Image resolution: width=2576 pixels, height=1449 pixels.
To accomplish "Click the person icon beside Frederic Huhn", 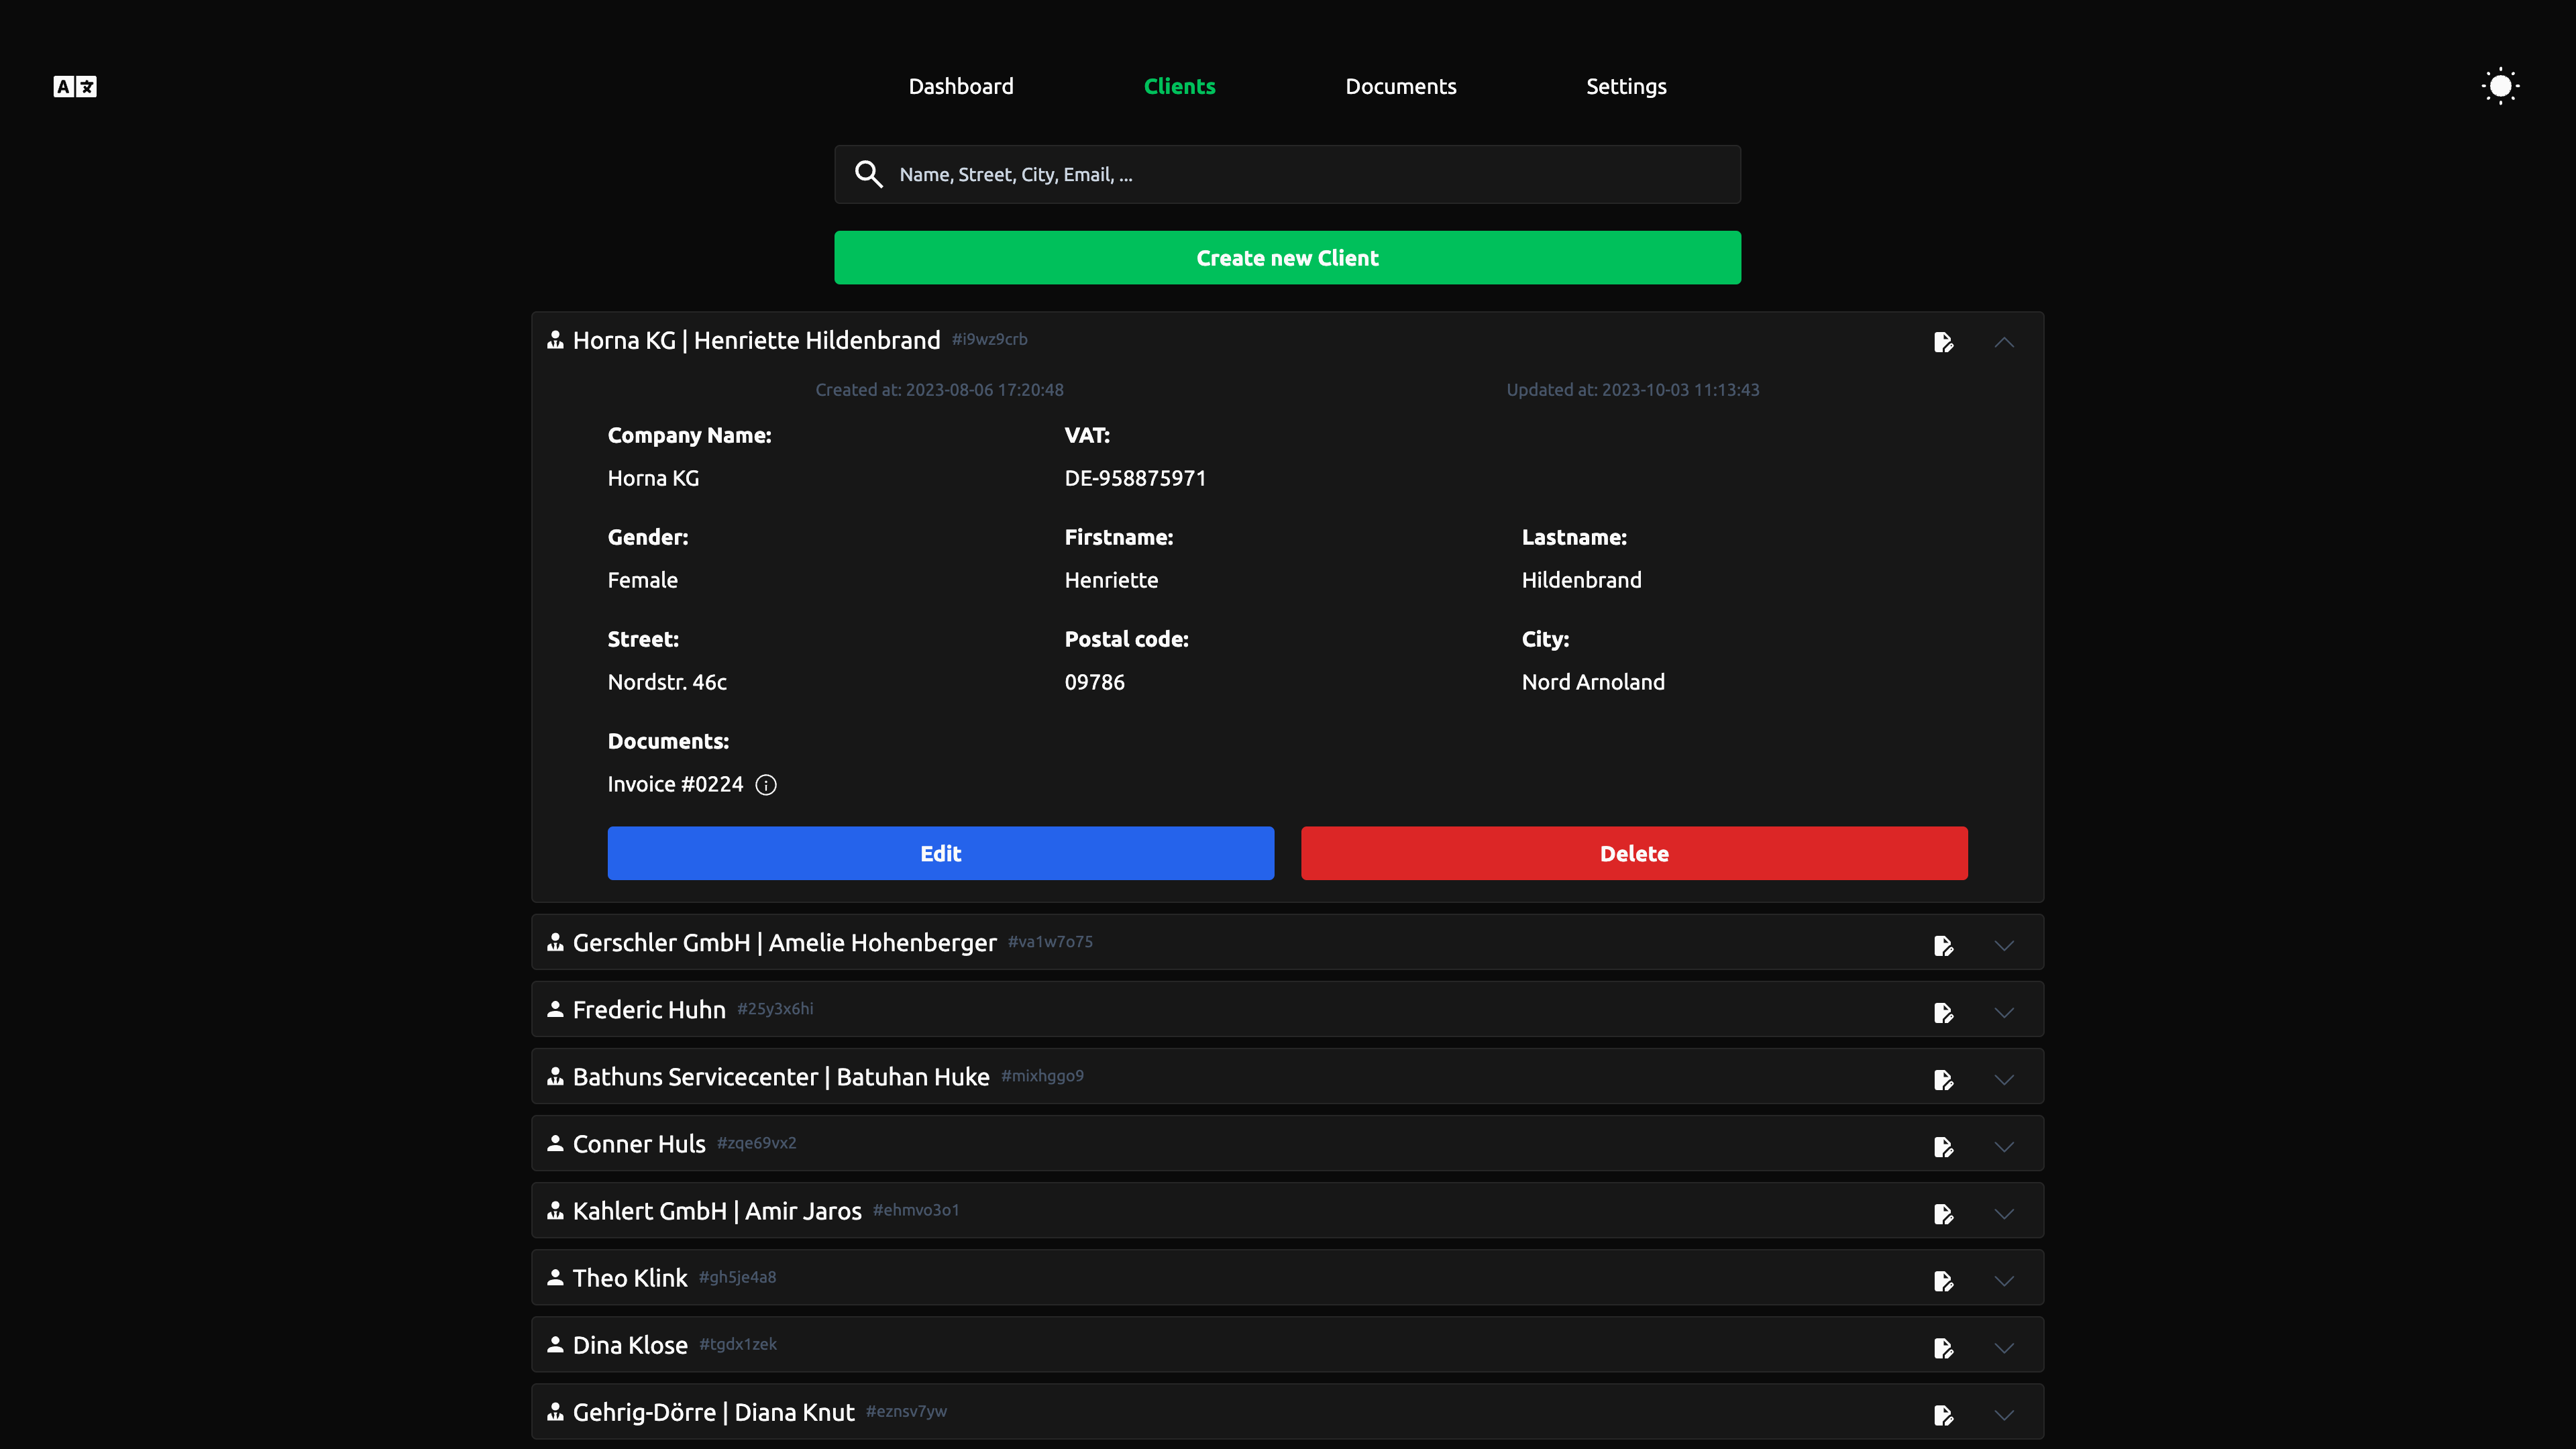I will [555, 1009].
